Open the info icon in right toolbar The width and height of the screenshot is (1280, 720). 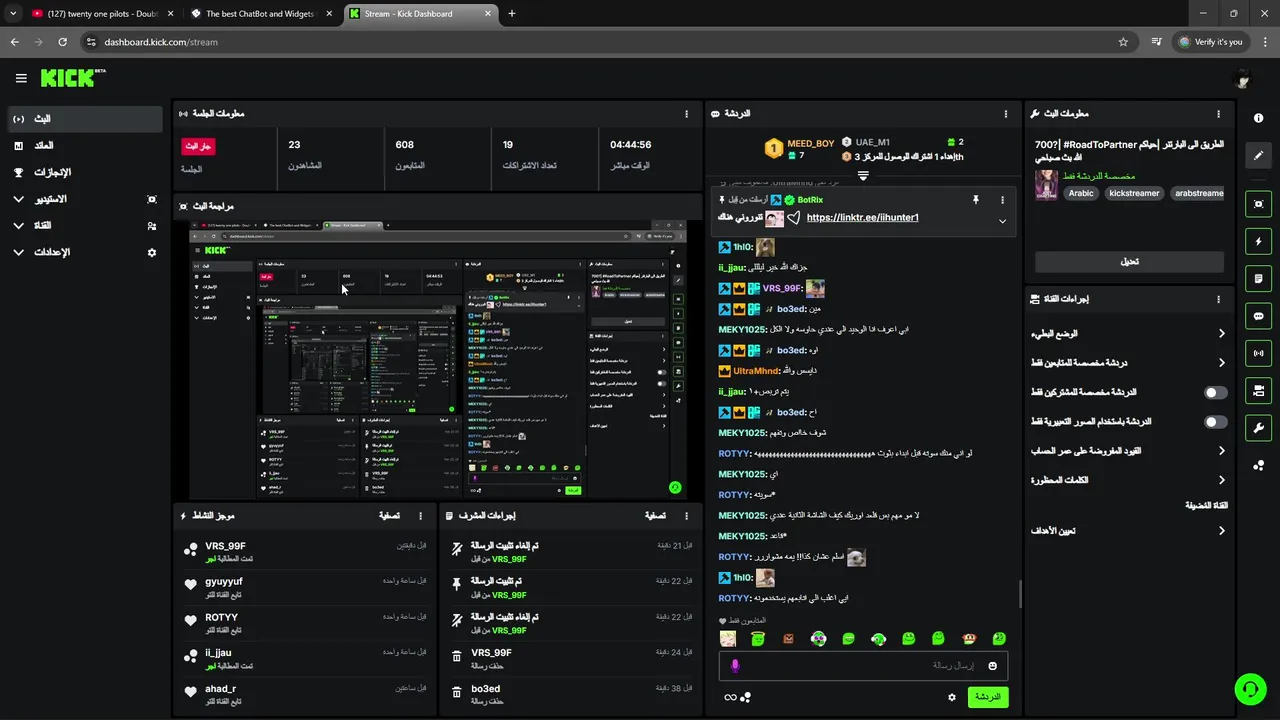(x=1258, y=118)
